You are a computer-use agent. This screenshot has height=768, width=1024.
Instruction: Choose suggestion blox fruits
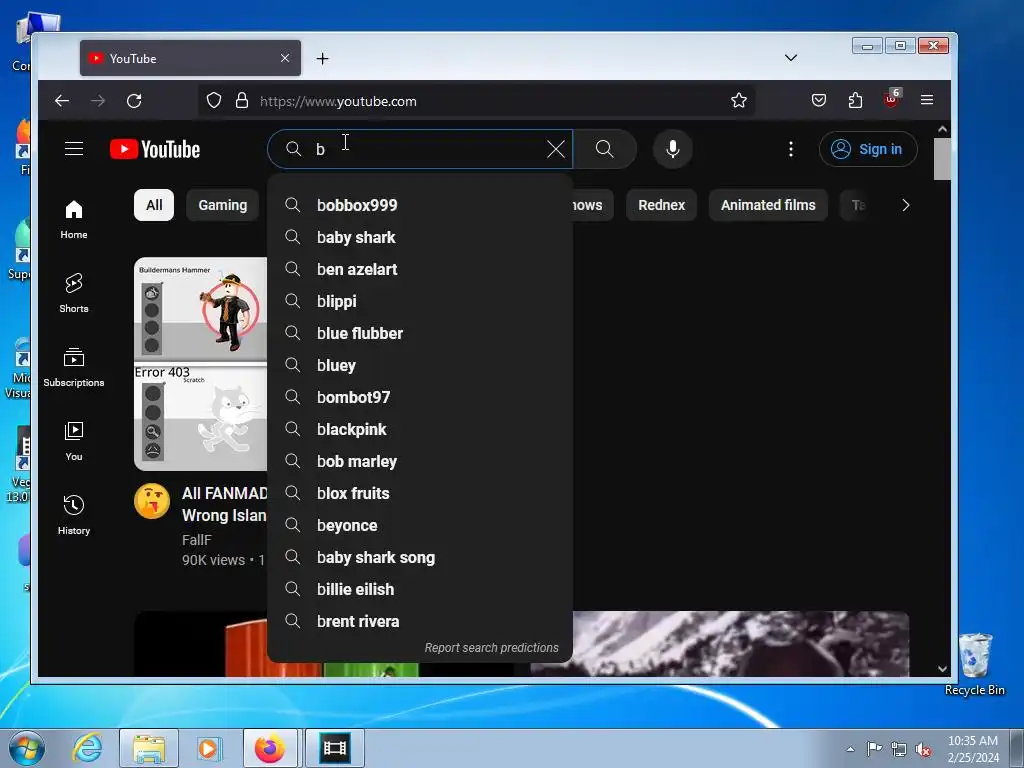420,493
